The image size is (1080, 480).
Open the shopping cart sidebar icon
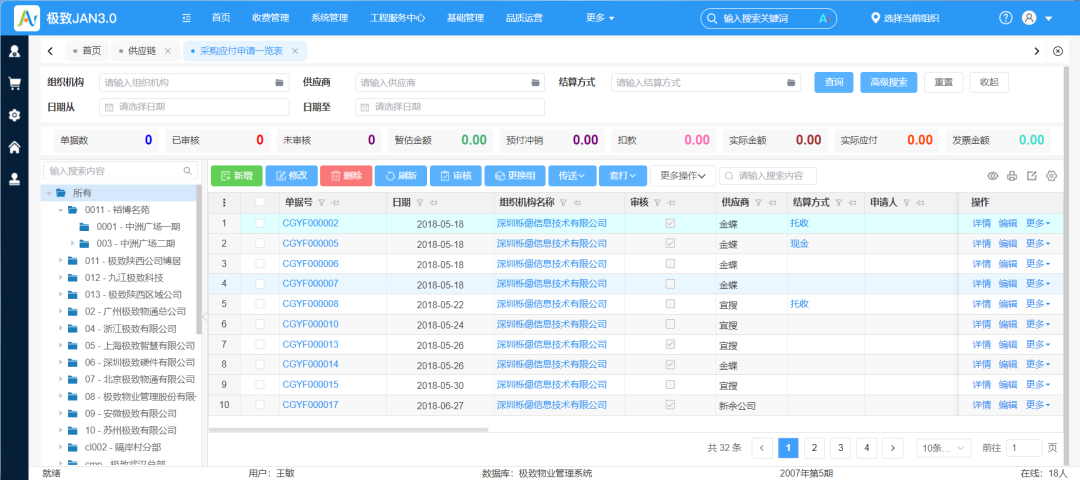coord(14,83)
